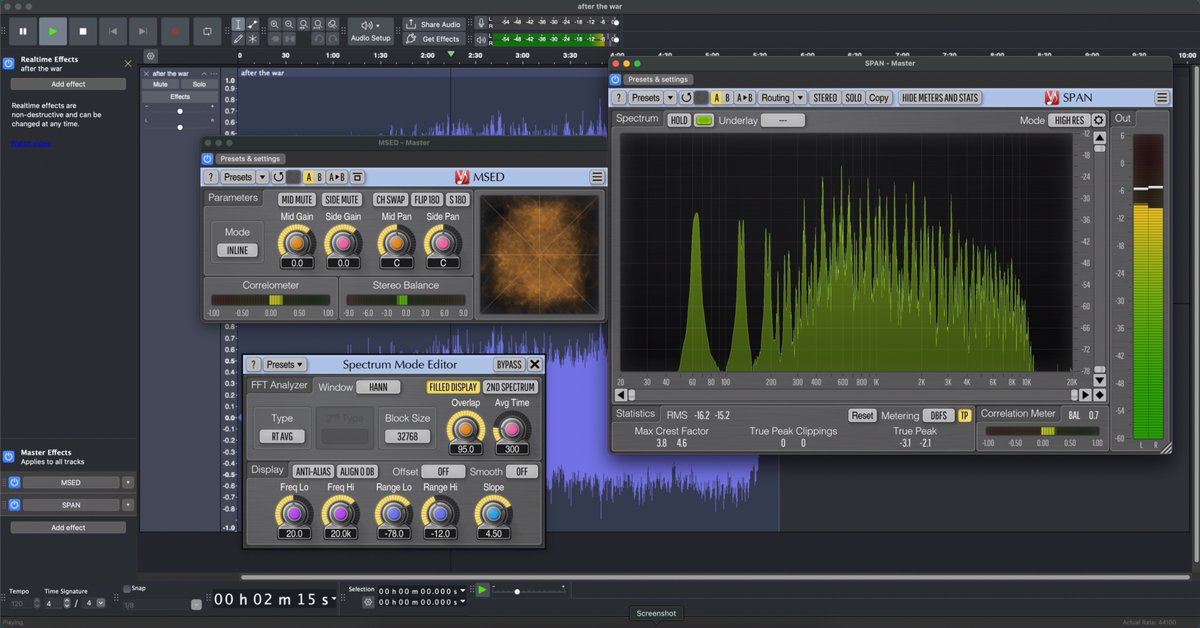This screenshot has height=628, width=1200.
Task: Open Metering DBFS selector in SPAN
Action: (938, 415)
